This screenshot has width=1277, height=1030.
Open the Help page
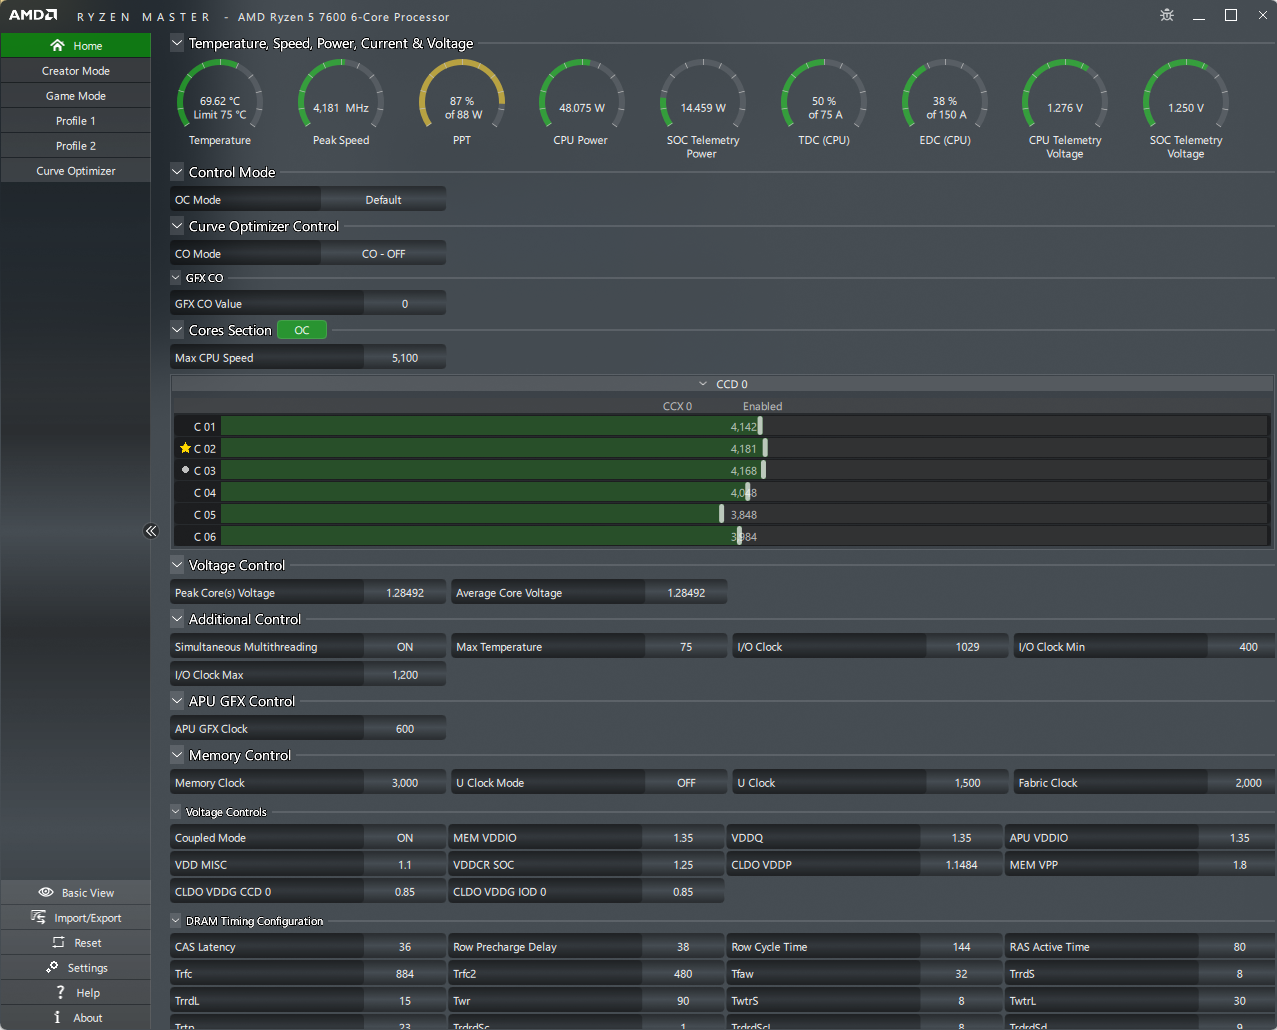(x=76, y=992)
